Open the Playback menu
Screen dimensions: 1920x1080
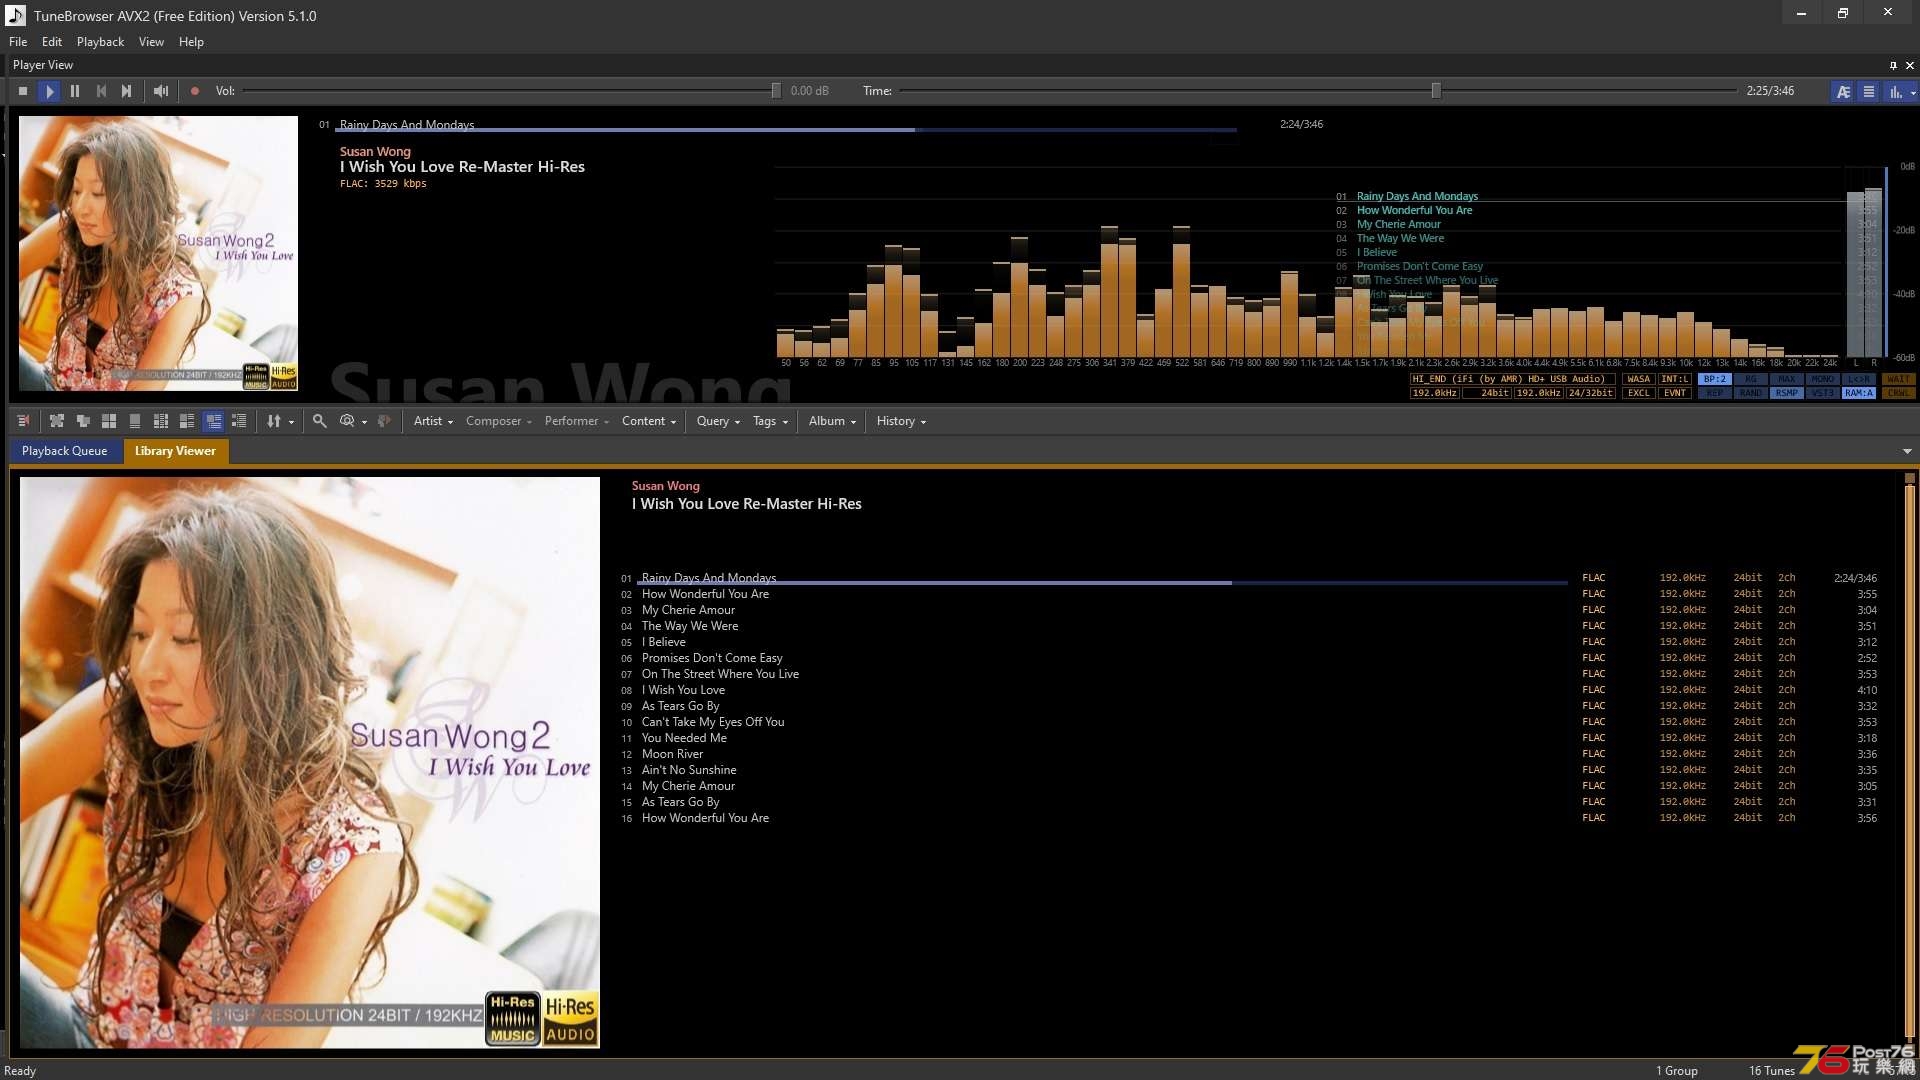pos(100,42)
